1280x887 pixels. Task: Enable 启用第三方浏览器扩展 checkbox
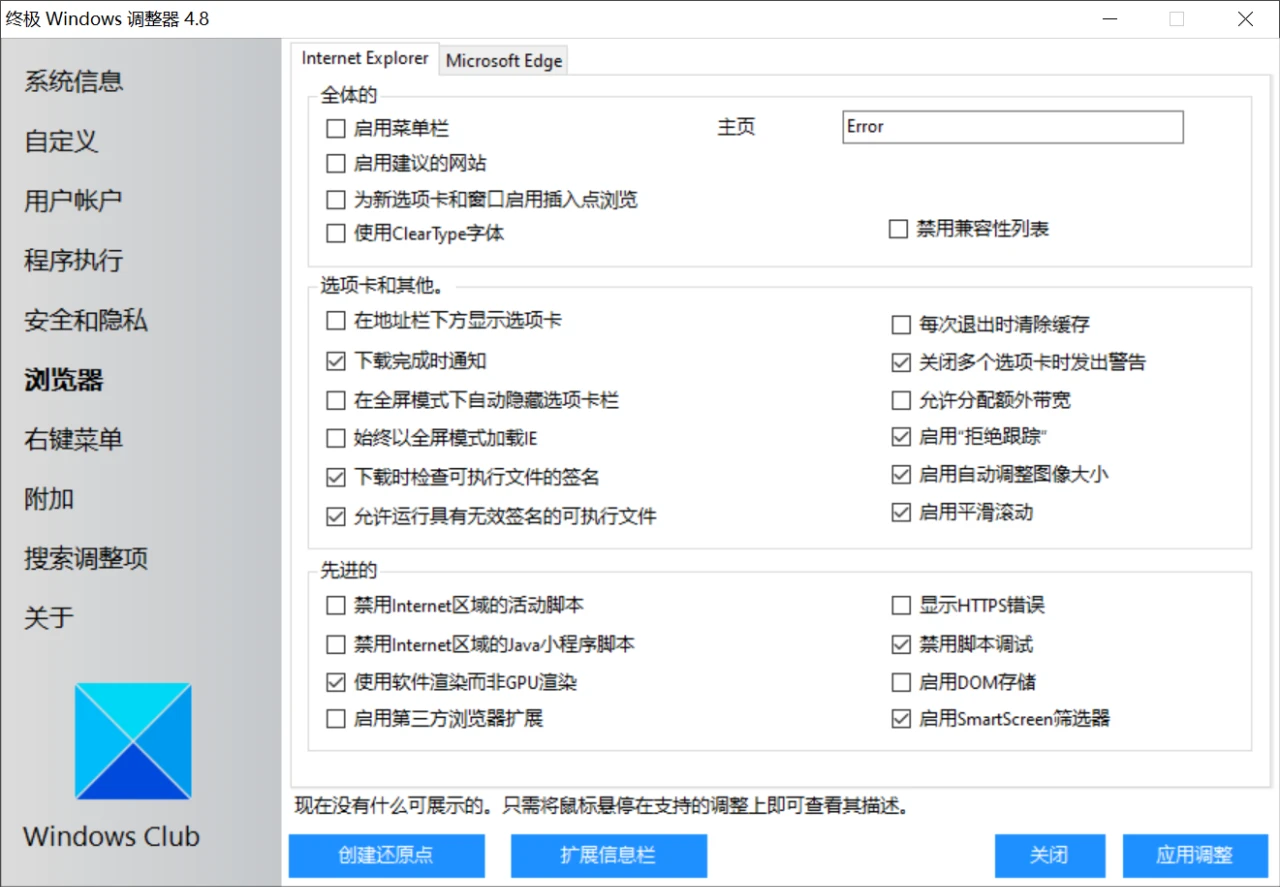click(336, 718)
